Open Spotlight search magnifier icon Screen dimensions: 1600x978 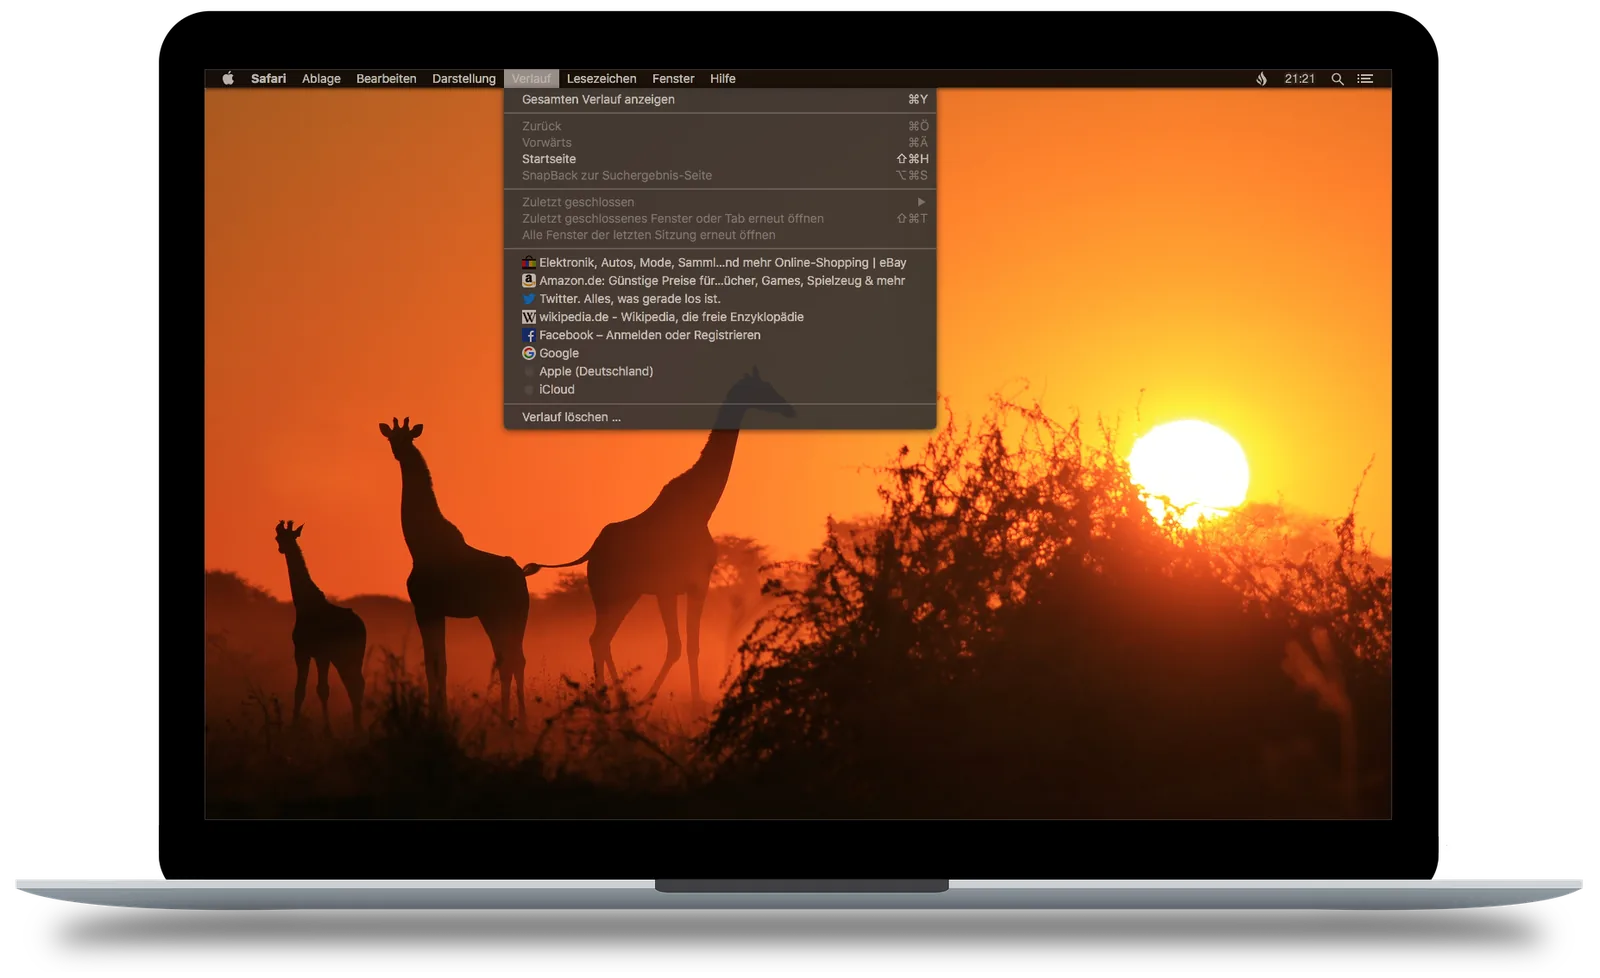tap(1337, 79)
